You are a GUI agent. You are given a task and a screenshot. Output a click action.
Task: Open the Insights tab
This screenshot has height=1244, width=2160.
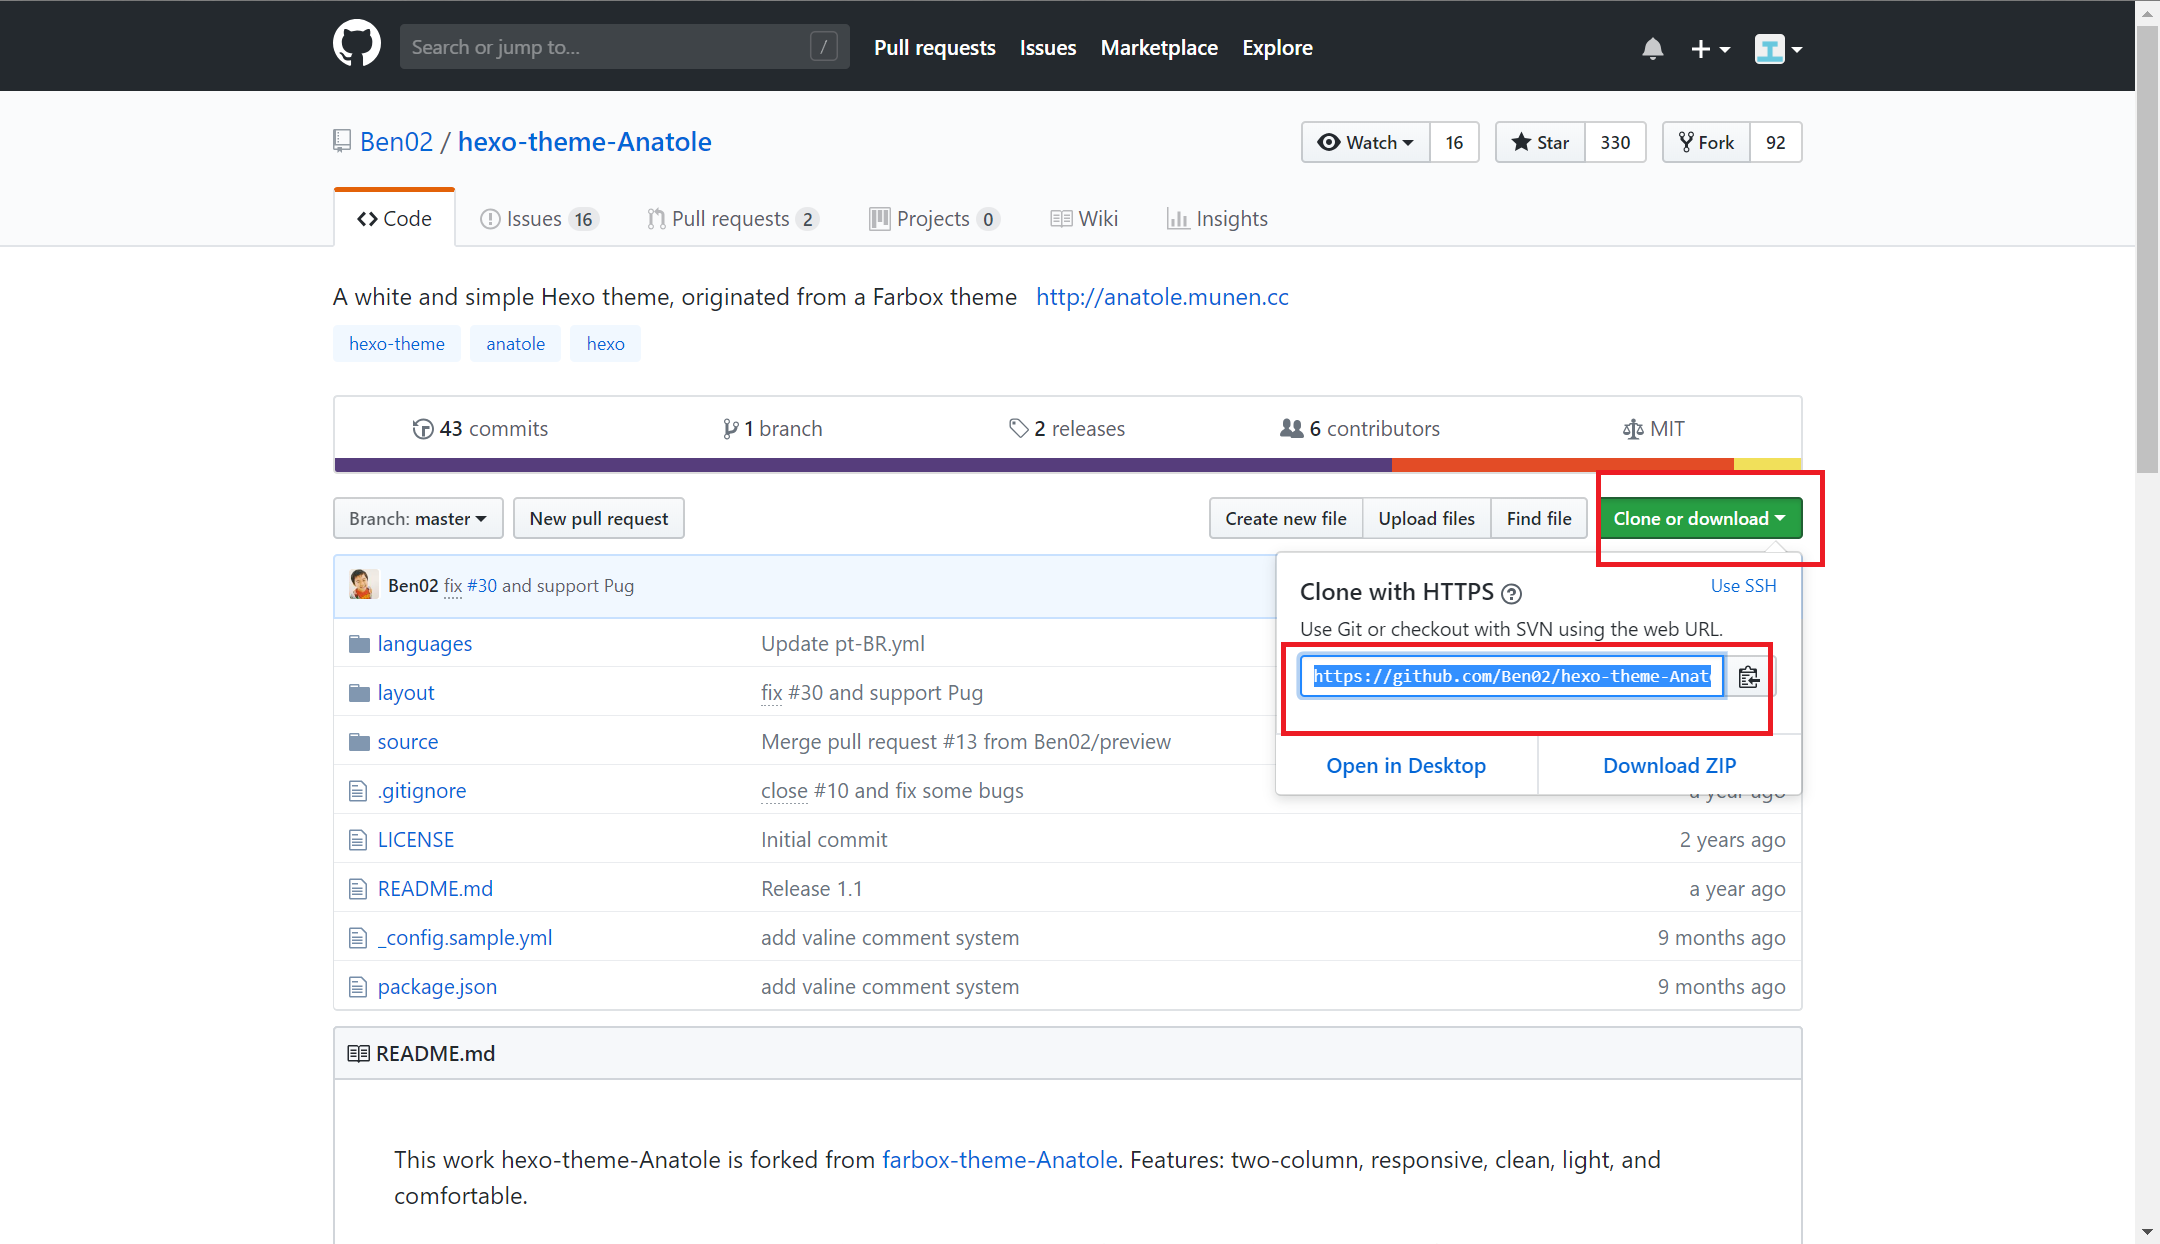point(1218,219)
